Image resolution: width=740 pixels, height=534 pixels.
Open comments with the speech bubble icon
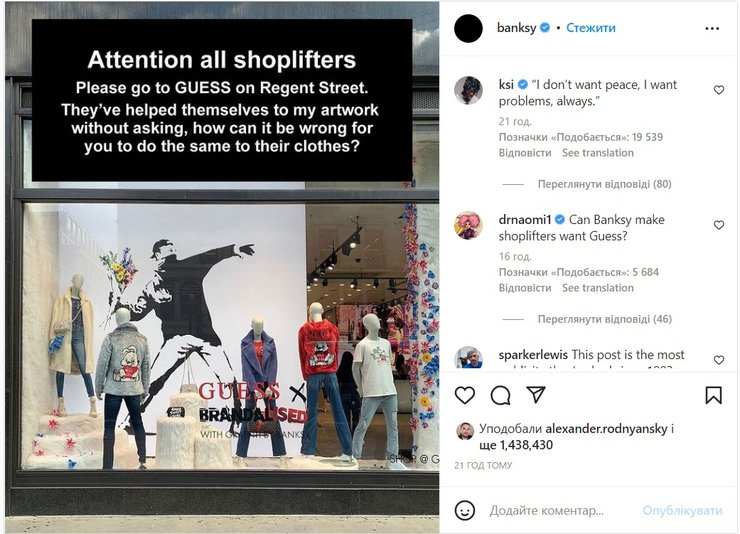[500, 395]
